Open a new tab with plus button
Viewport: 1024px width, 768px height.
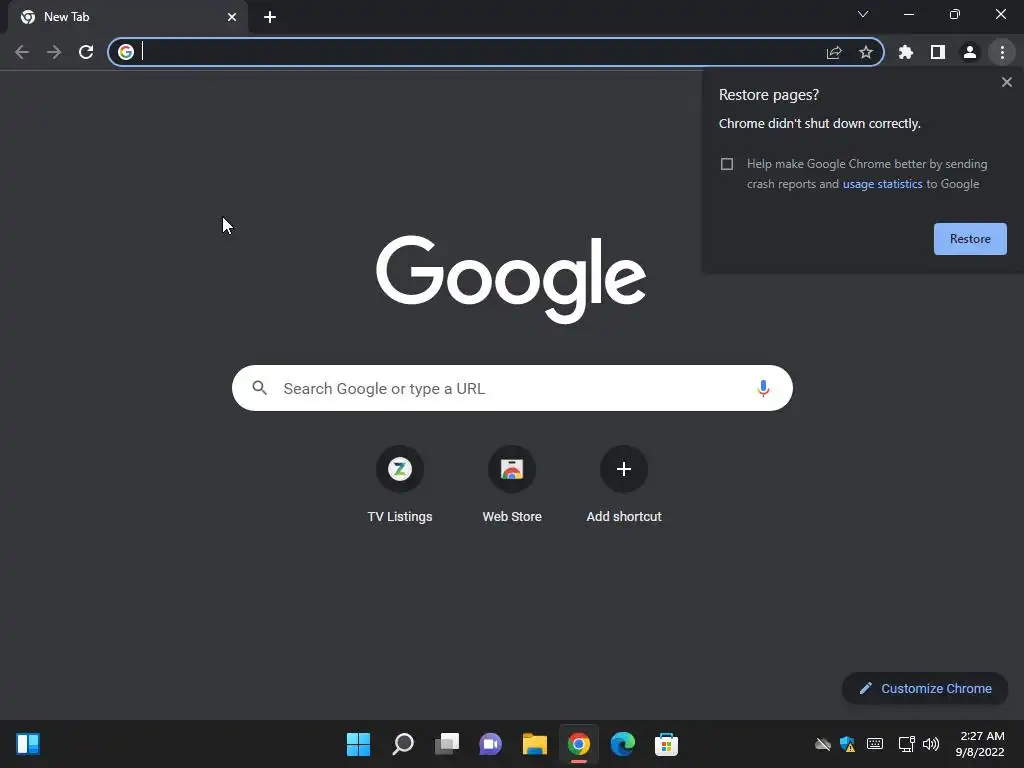tap(270, 17)
